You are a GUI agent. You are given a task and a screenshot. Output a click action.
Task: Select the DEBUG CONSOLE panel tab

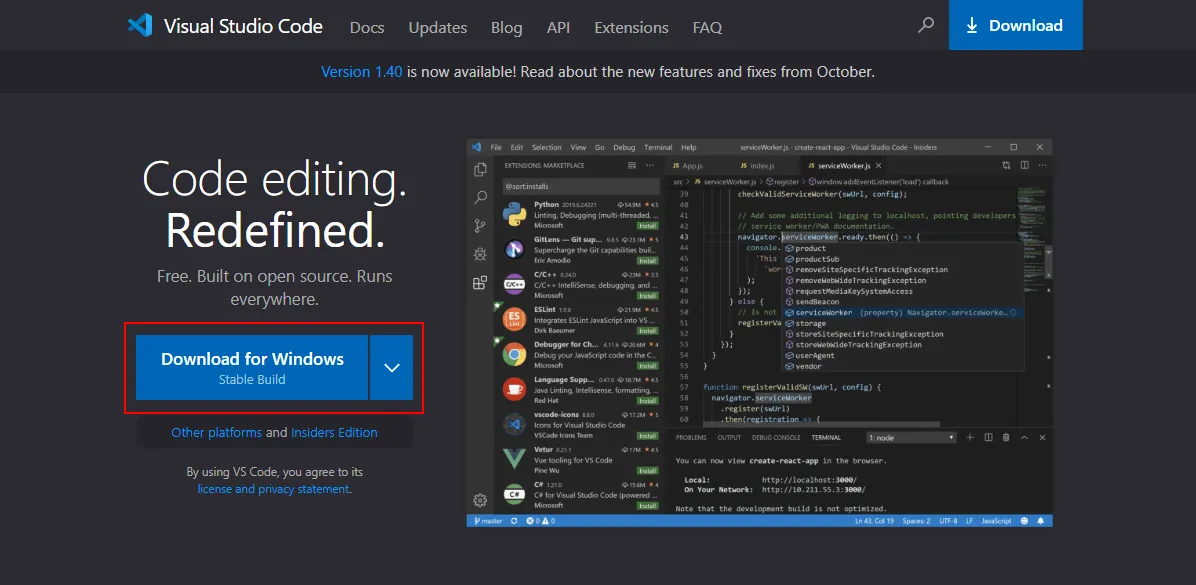point(776,438)
